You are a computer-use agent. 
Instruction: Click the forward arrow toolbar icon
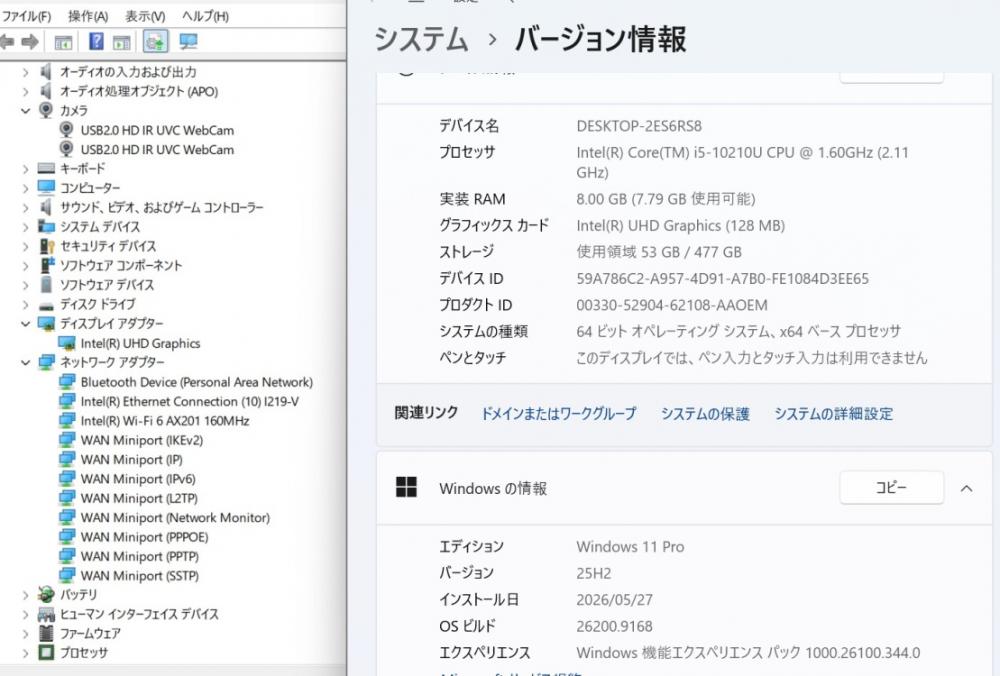(29, 42)
